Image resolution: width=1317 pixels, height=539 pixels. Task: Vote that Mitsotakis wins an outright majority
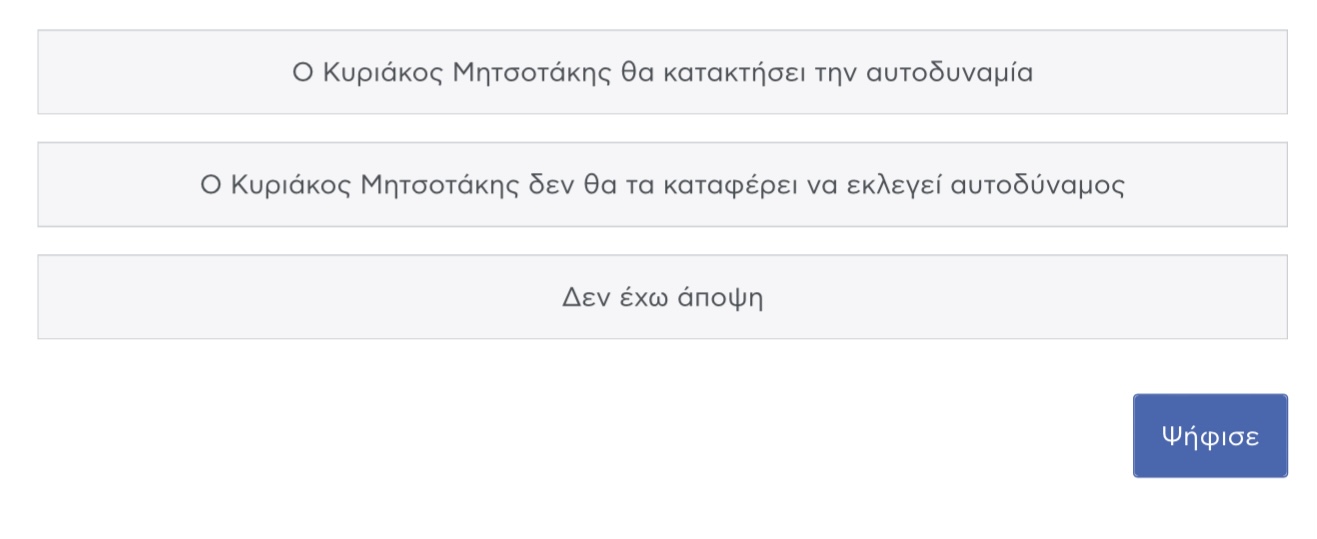coord(662,72)
